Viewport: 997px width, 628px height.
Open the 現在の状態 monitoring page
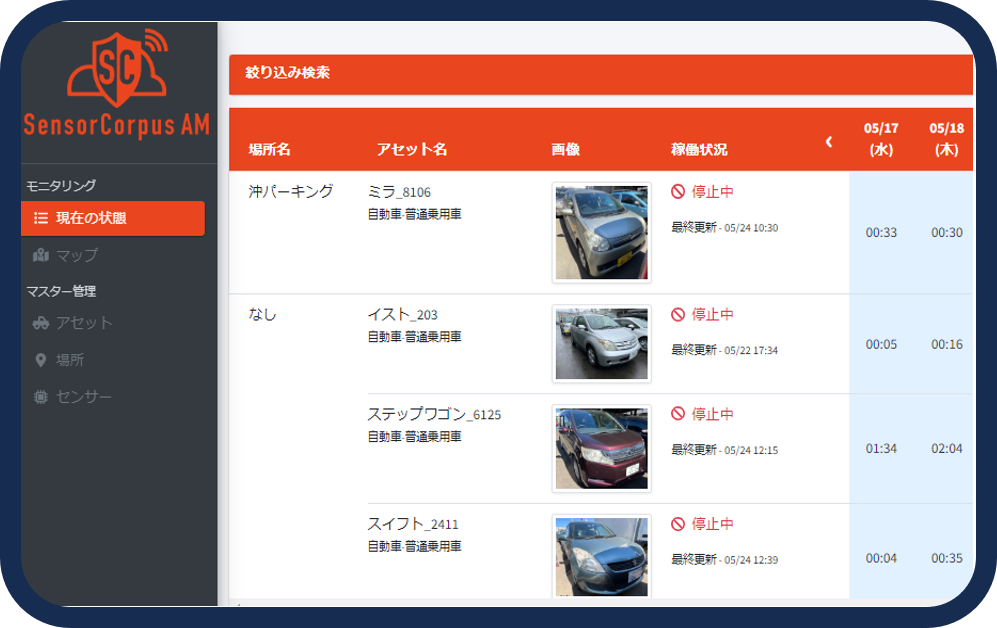pos(113,218)
